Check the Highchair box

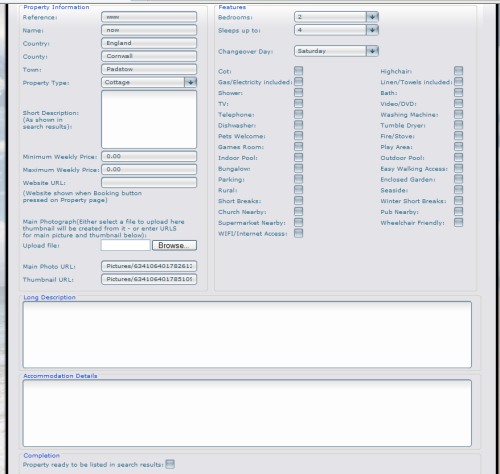point(459,71)
